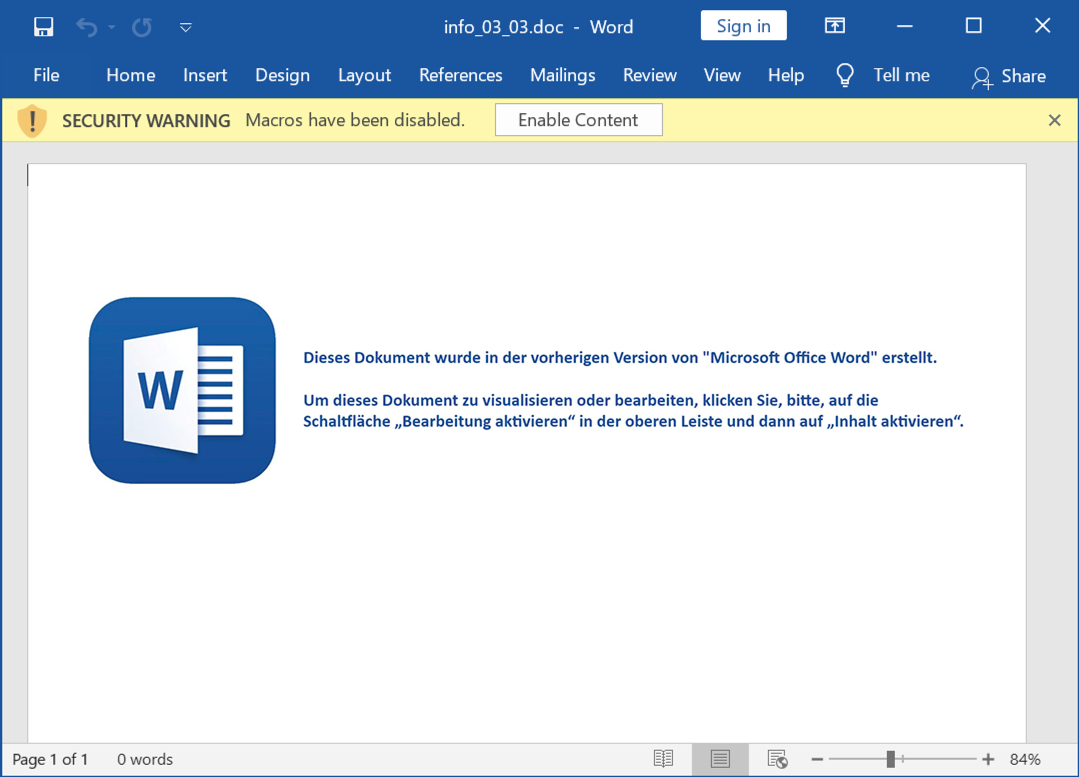The image size is (1079, 777).
Task: Switch to the Mailings tab
Action: tap(562, 75)
